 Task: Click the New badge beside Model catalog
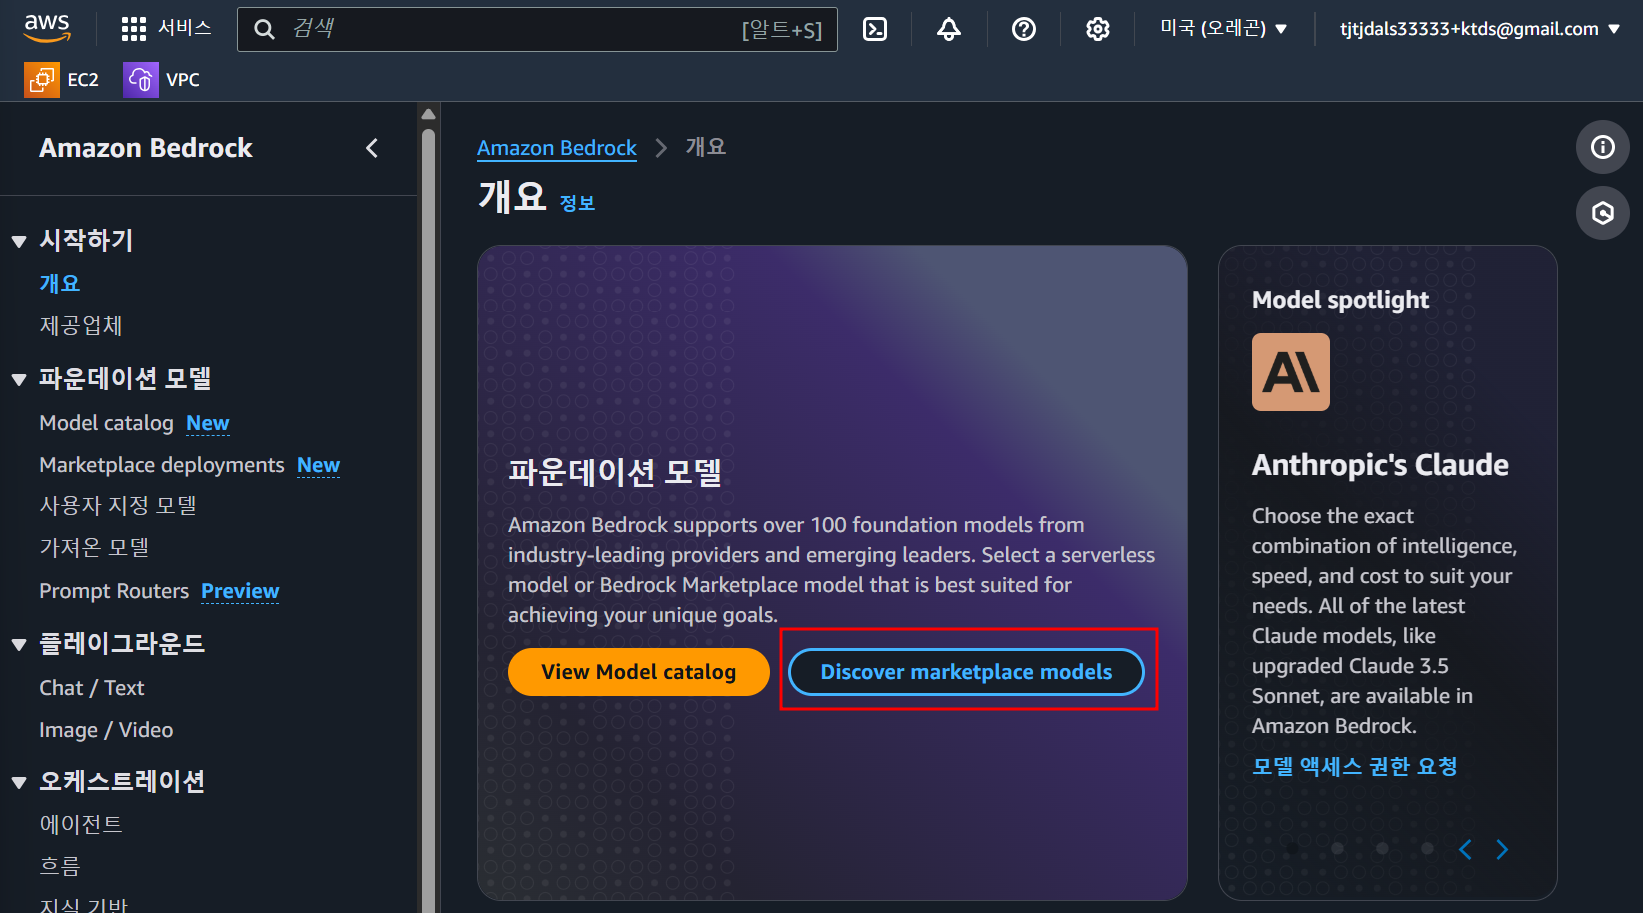208,423
